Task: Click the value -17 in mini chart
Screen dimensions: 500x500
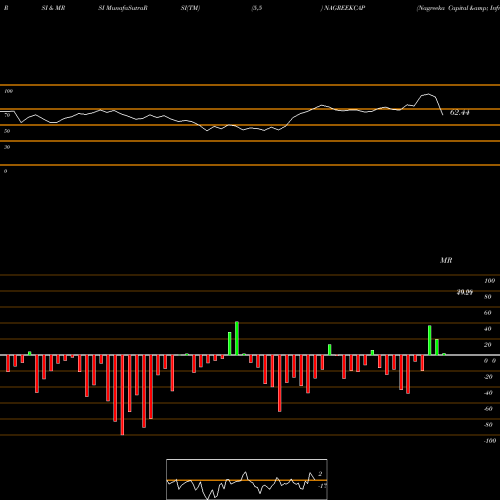Action: click(322, 486)
